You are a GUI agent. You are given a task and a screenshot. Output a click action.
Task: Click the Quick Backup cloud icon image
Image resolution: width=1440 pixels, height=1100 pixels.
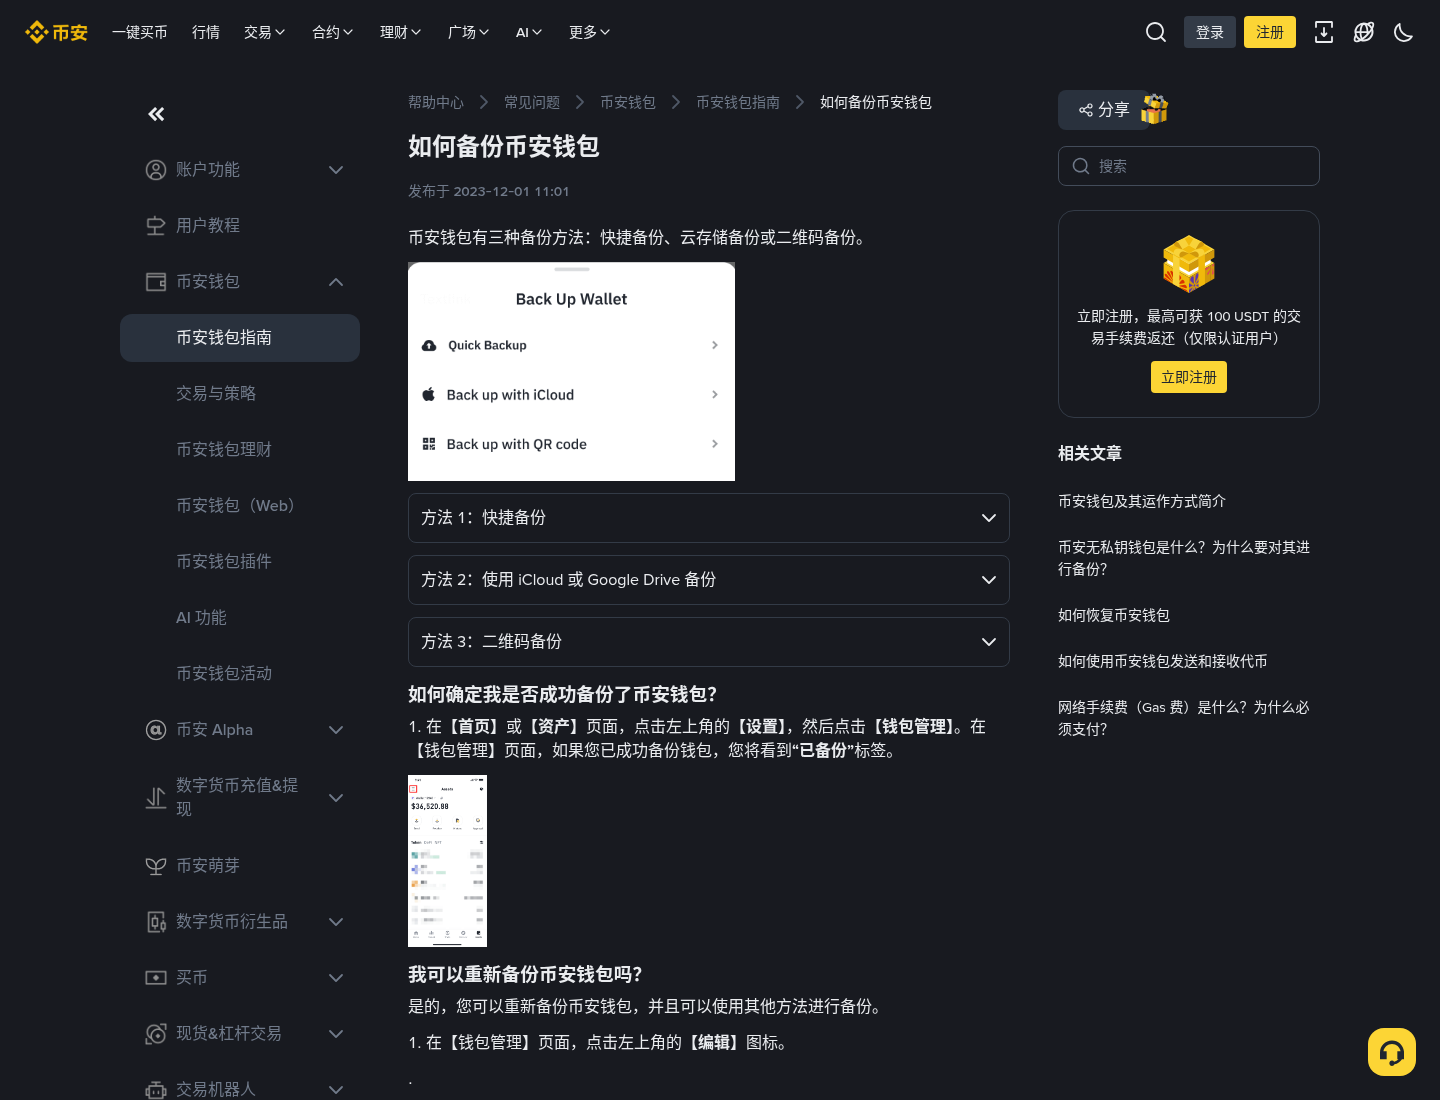pos(429,345)
